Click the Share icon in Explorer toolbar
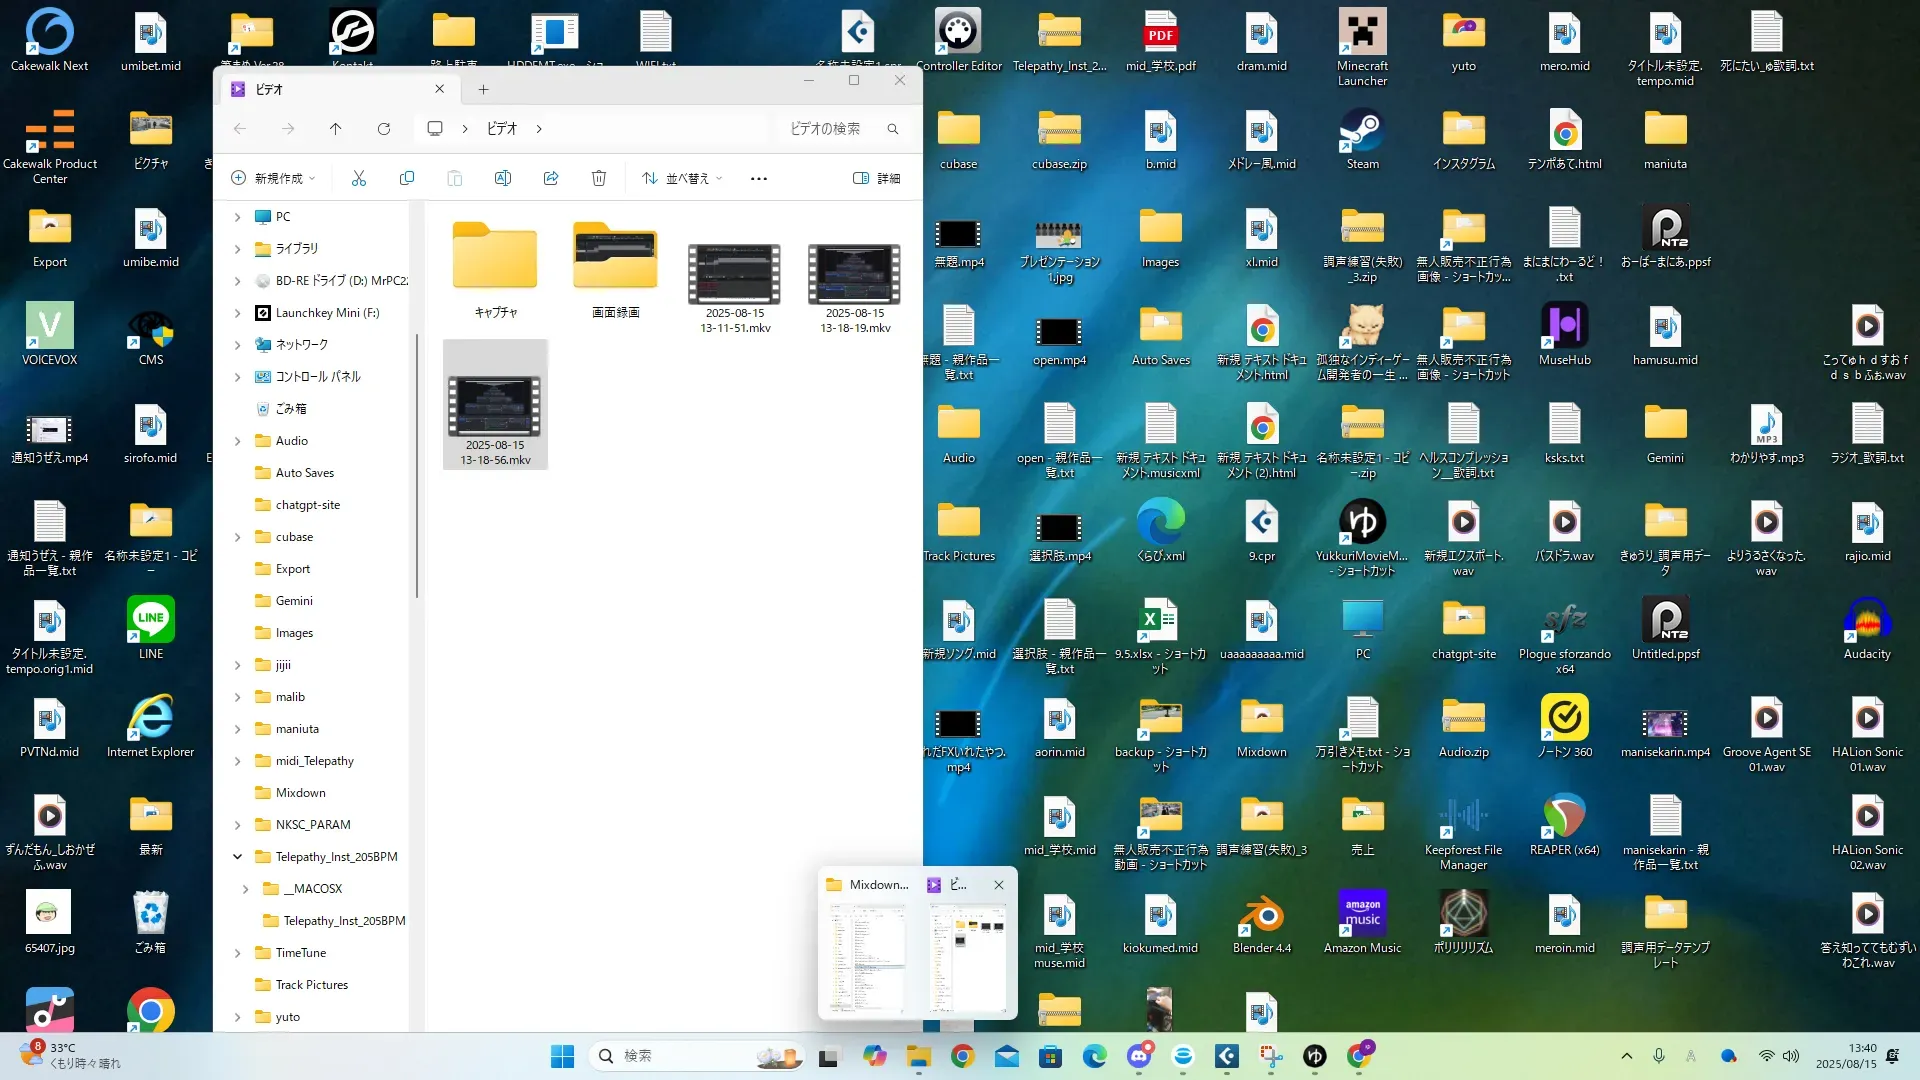 tap(551, 178)
